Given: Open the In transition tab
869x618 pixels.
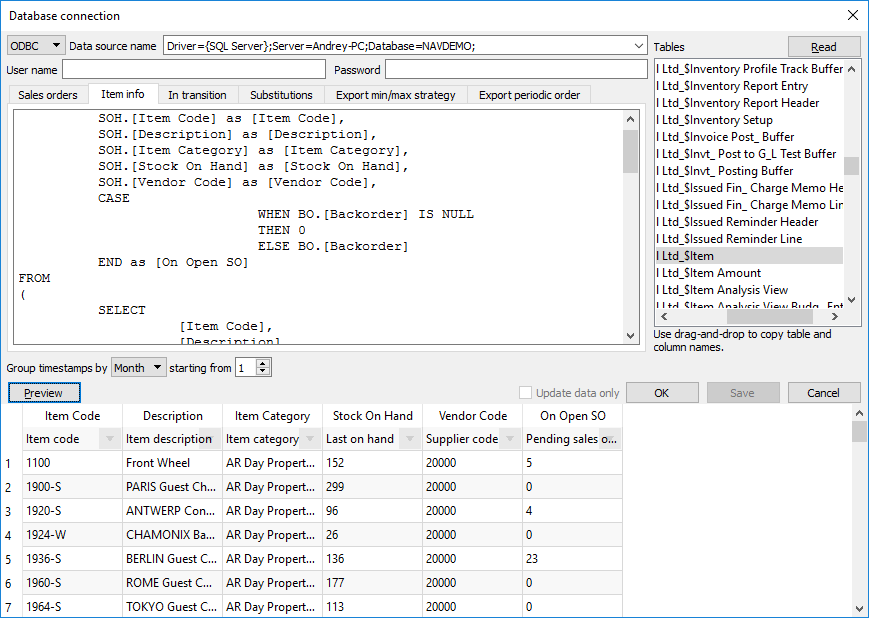Looking at the screenshot, I should pyautogui.click(x=197, y=95).
